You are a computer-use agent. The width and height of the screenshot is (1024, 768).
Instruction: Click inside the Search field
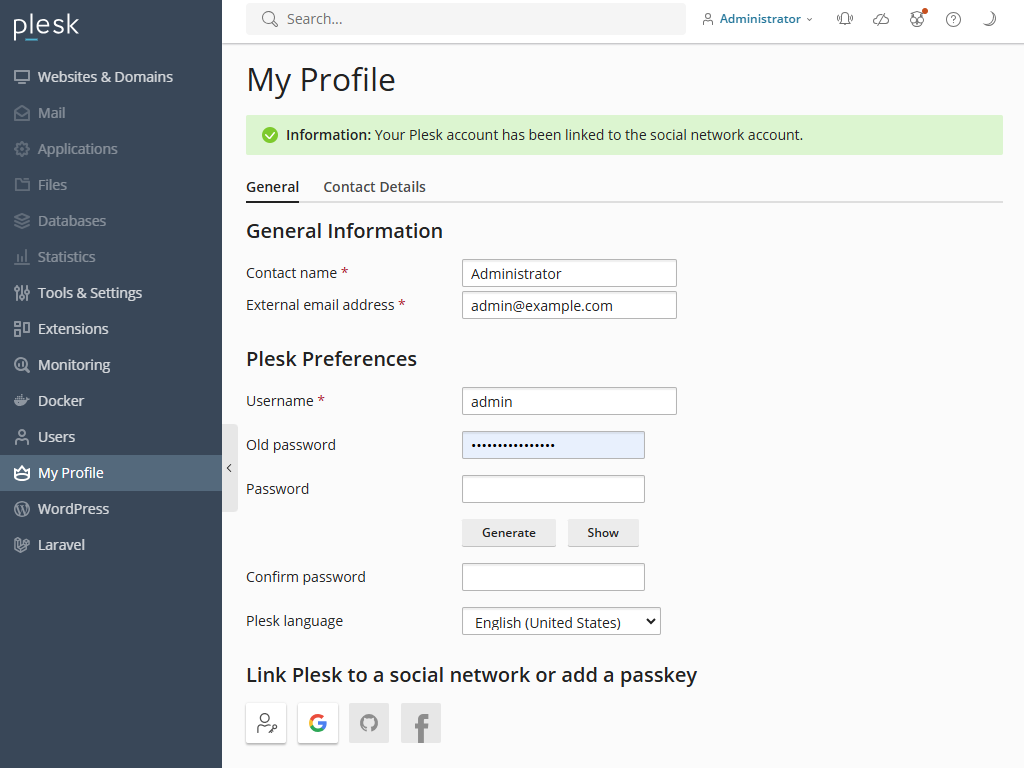click(x=465, y=18)
